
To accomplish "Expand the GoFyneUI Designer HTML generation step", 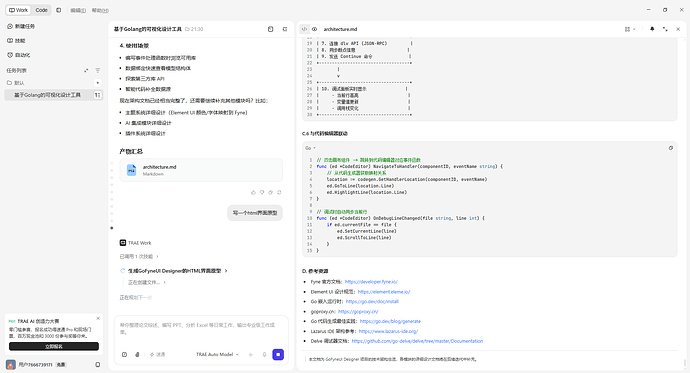I will click(x=178, y=271).
